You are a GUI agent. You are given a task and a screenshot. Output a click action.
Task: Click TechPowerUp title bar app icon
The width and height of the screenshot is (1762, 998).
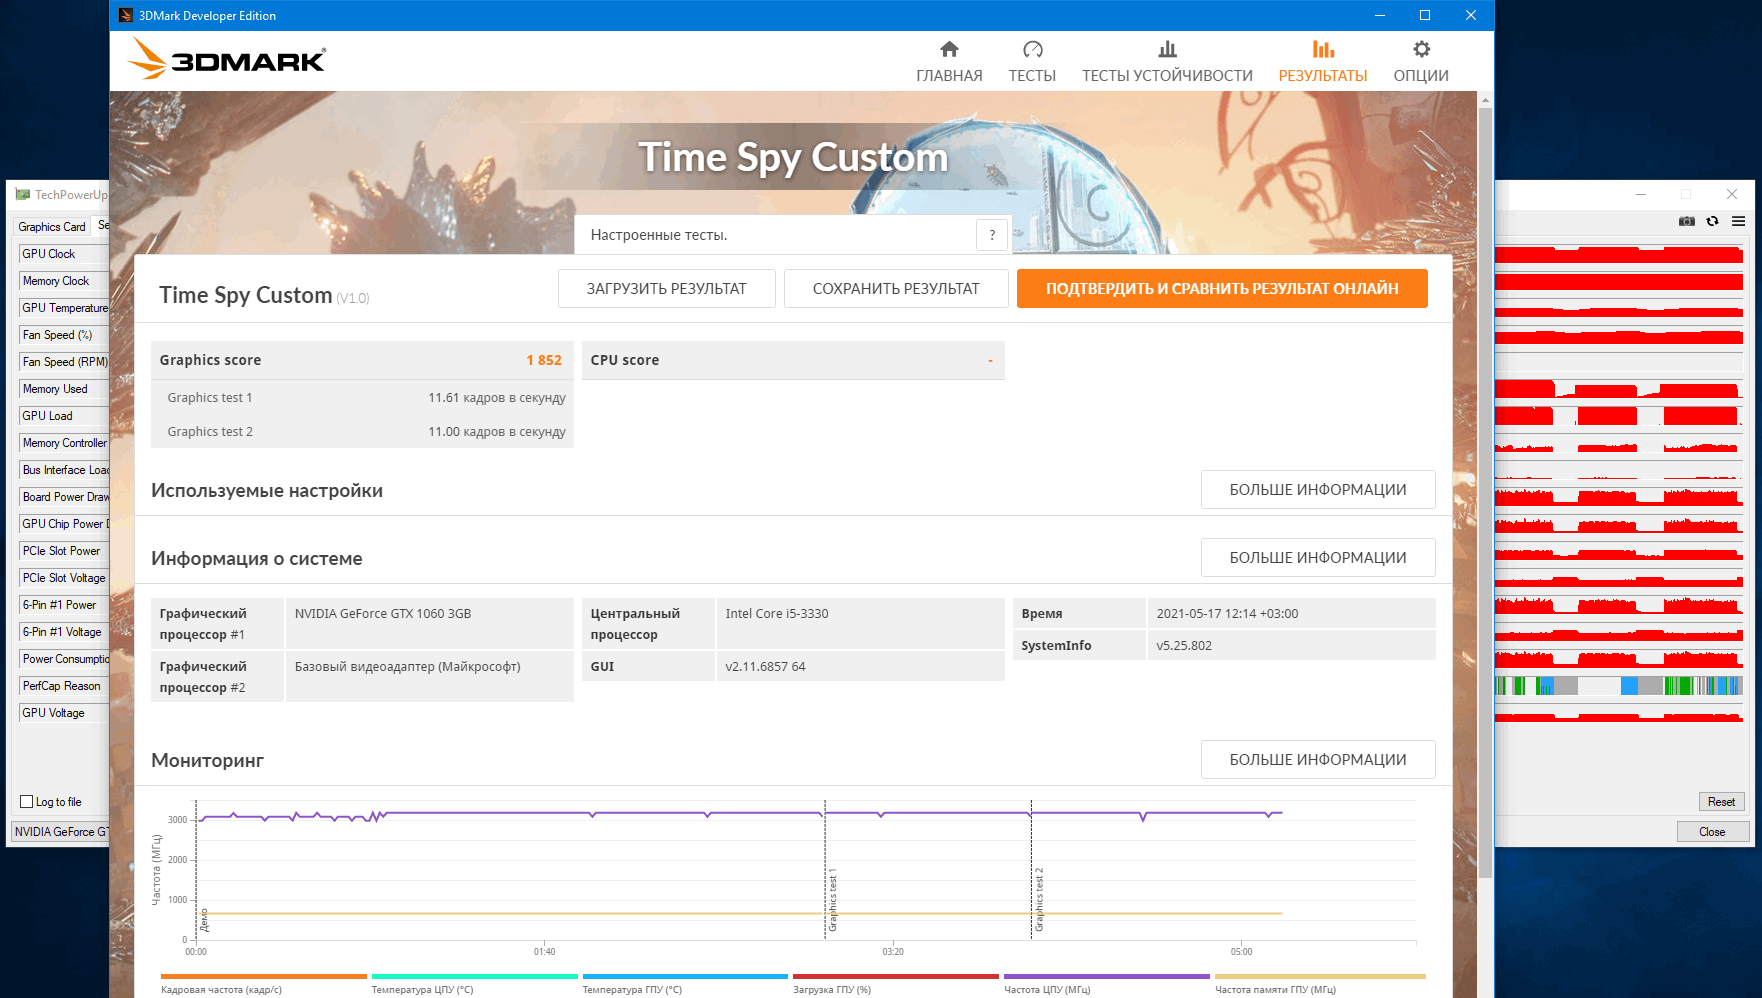(x=22, y=194)
